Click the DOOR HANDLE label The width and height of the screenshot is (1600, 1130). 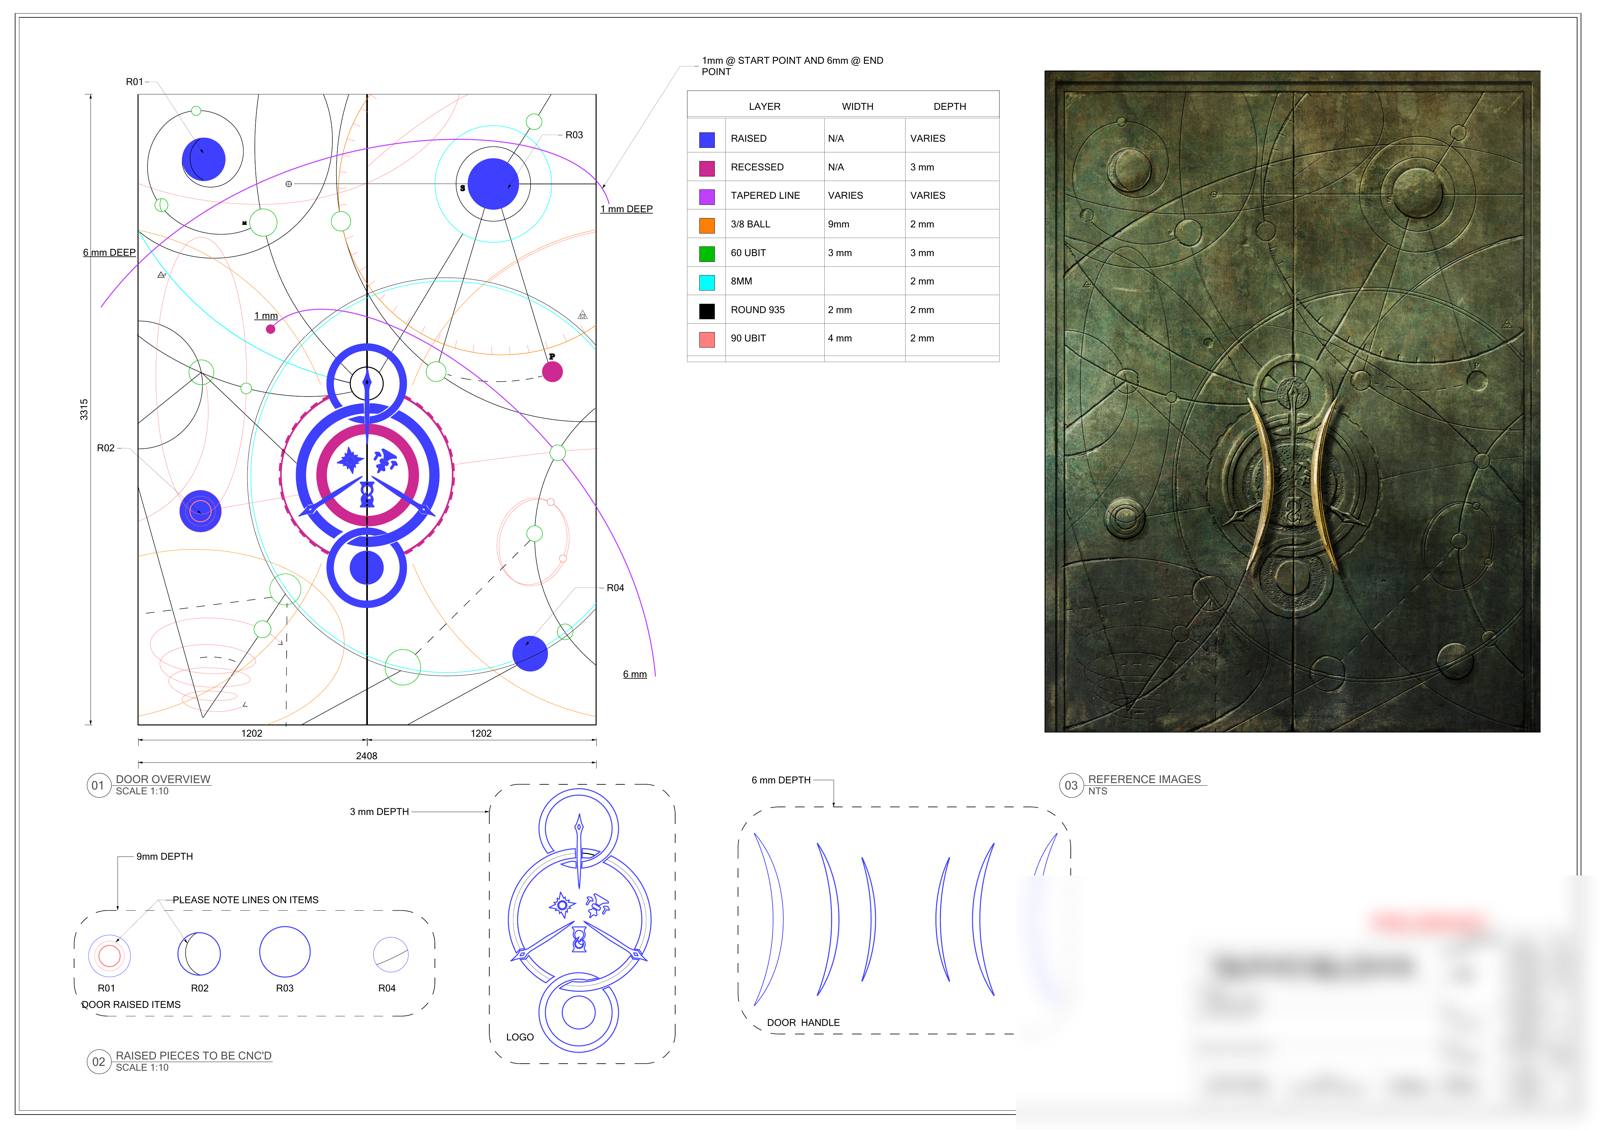click(x=803, y=1022)
